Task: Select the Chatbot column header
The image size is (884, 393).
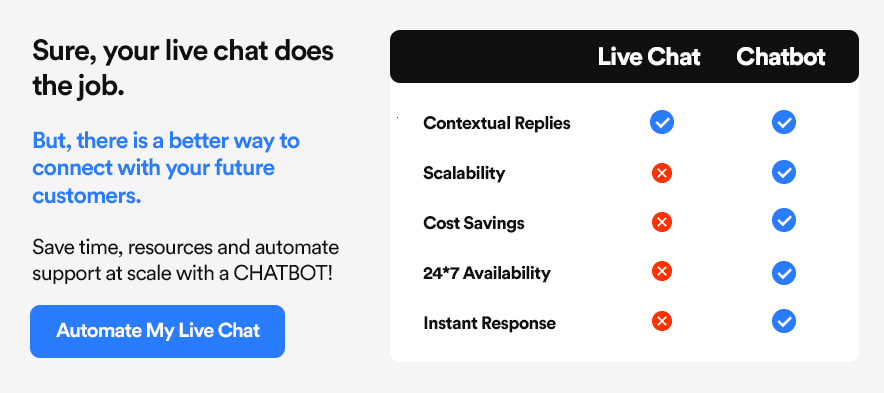Action: pos(781,57)
